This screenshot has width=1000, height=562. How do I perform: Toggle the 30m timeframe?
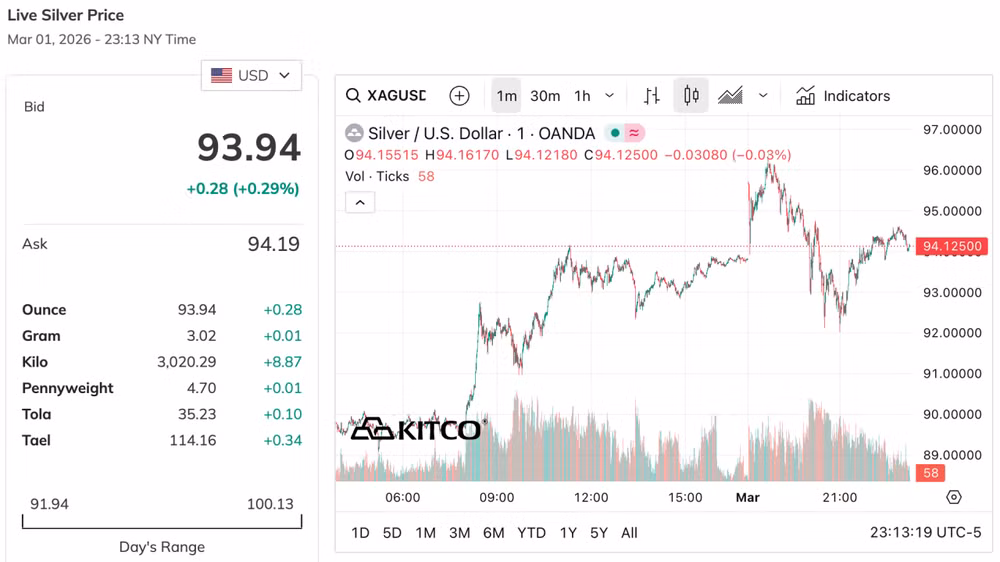545,96
